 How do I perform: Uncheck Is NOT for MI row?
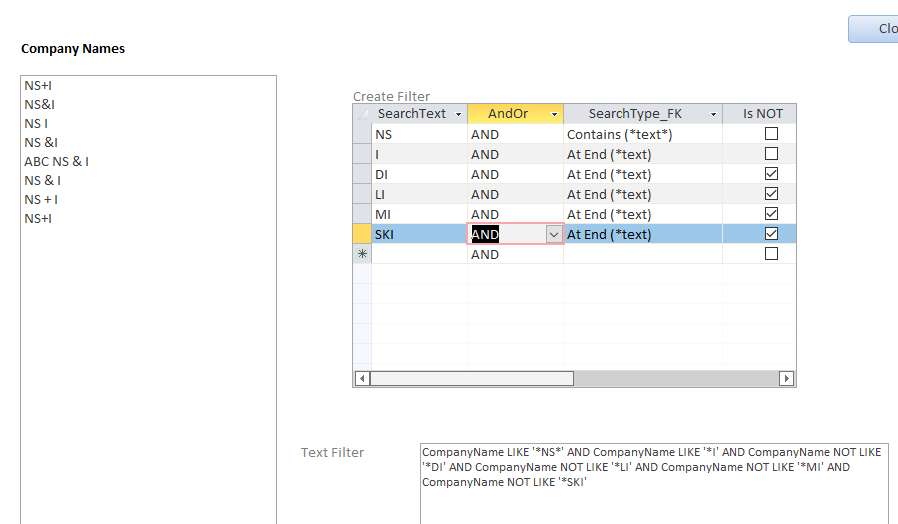(x=771, y=214)
